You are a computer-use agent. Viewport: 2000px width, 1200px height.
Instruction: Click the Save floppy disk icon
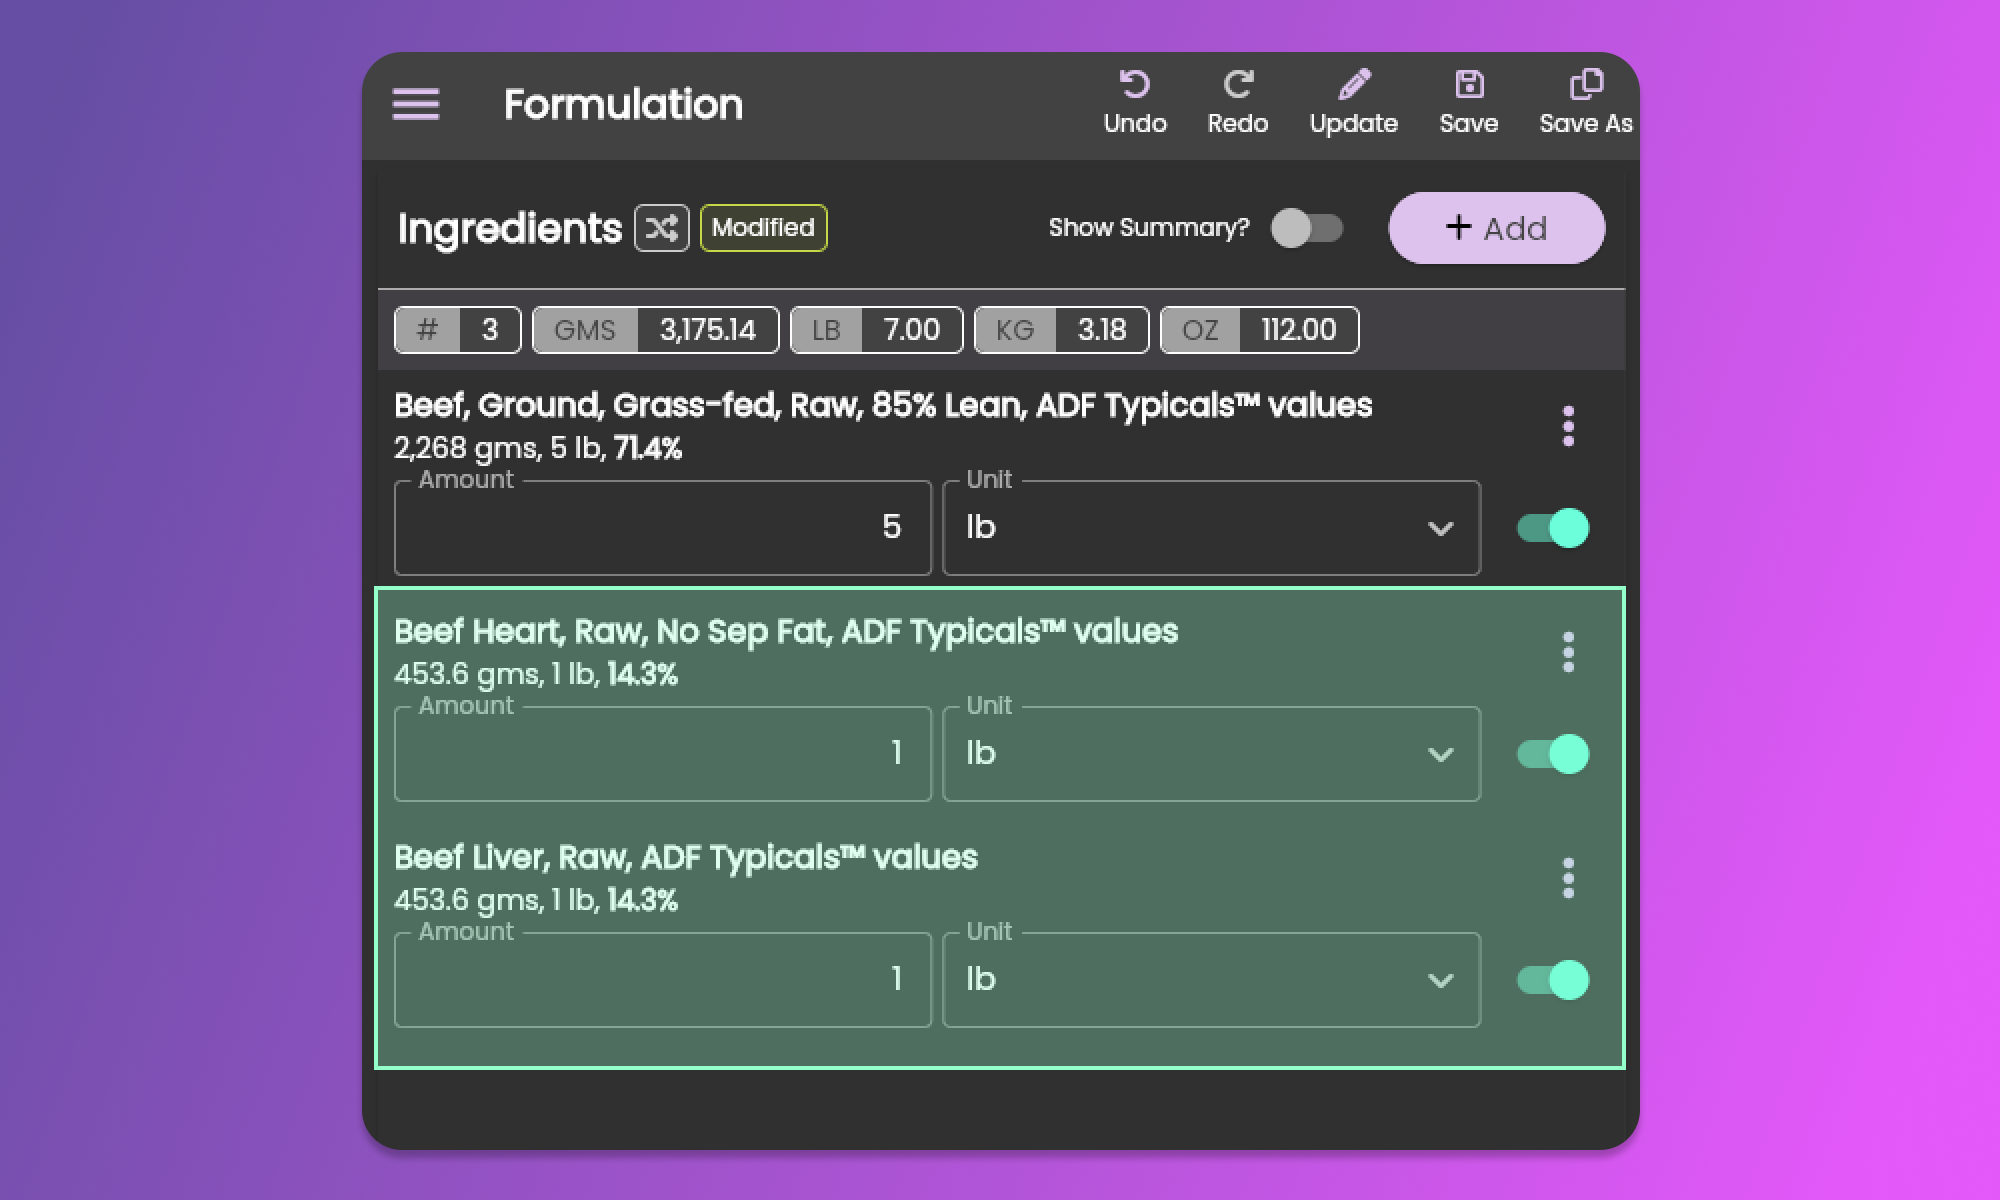(1468, 85)
